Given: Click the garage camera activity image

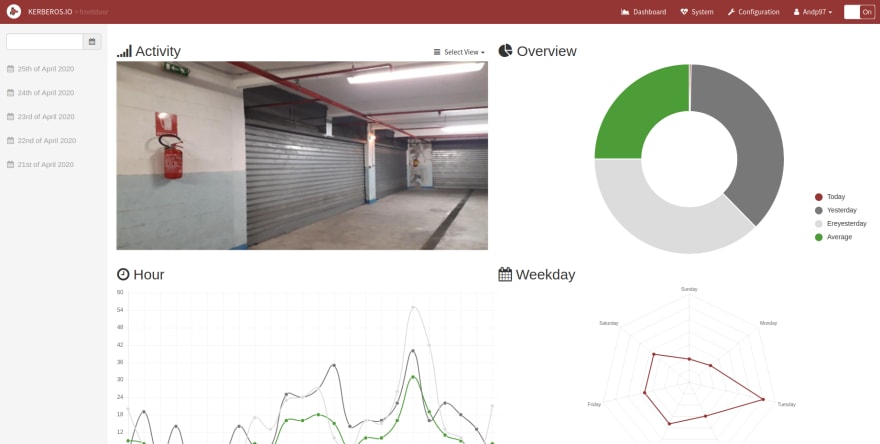Looking at the screenshot, I should pyautogui.click(x=302, y=155).
